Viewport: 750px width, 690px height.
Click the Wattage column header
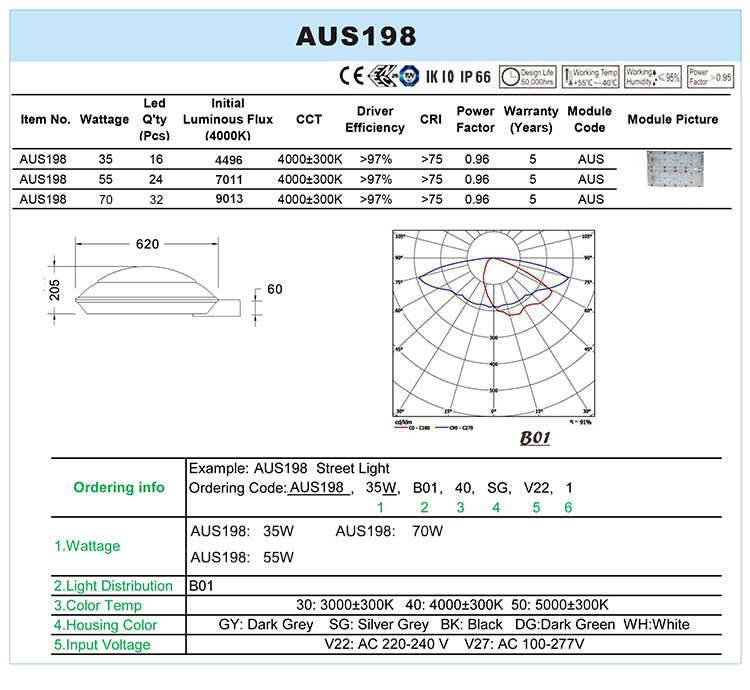[x=104, y=120]
